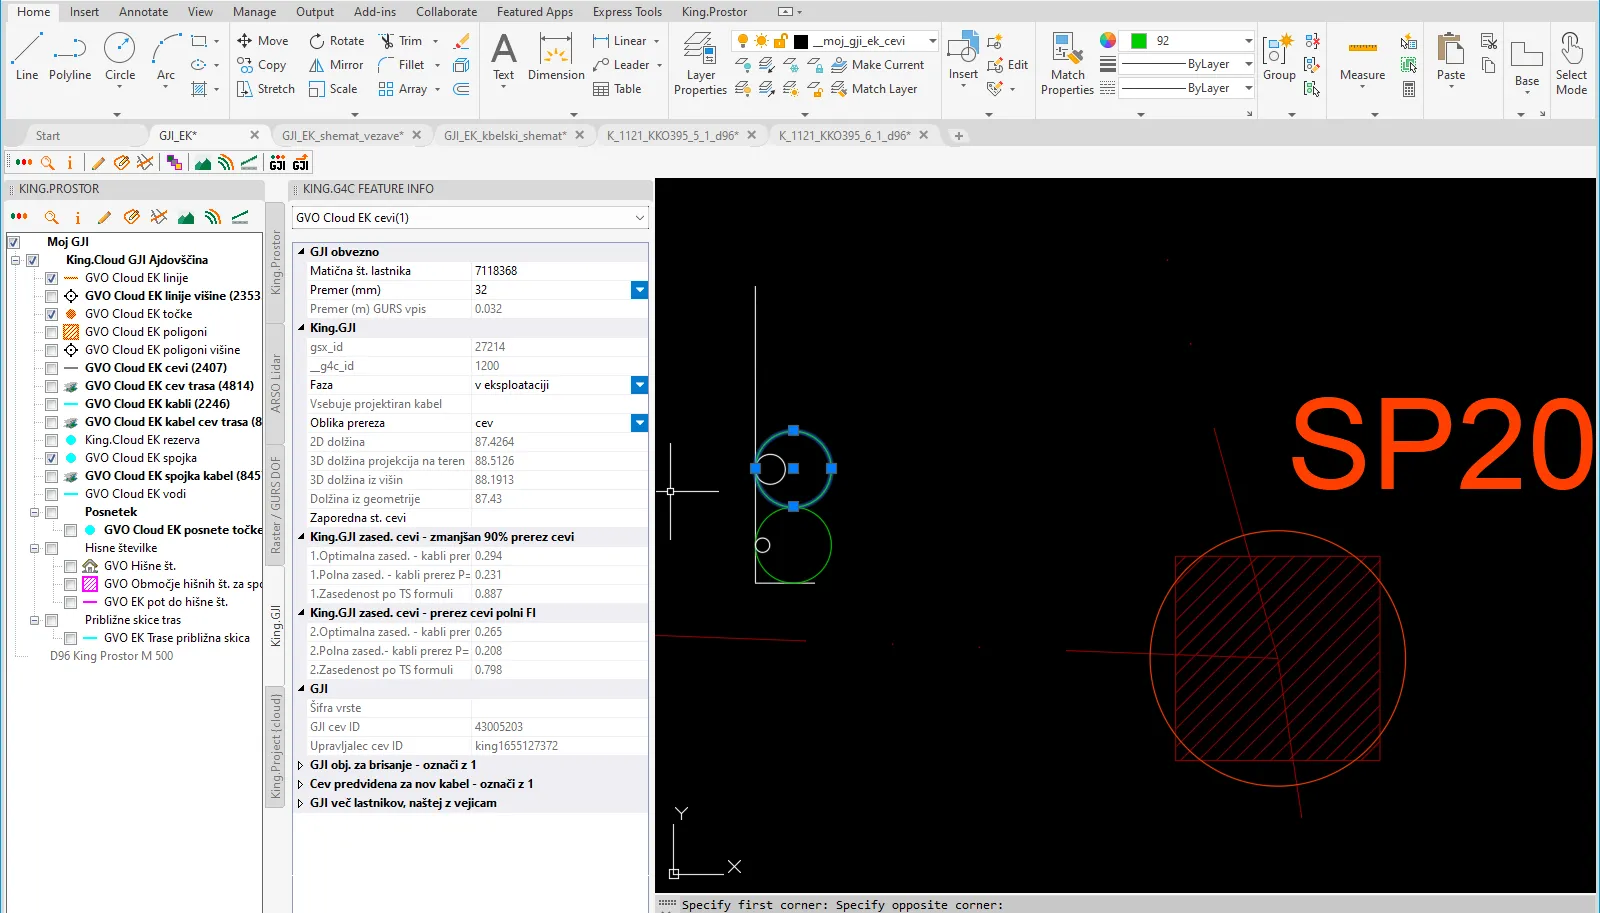
Task: Open the GVO Cloud EK cevi feature dropdown
Action: (x=639, y=218)
